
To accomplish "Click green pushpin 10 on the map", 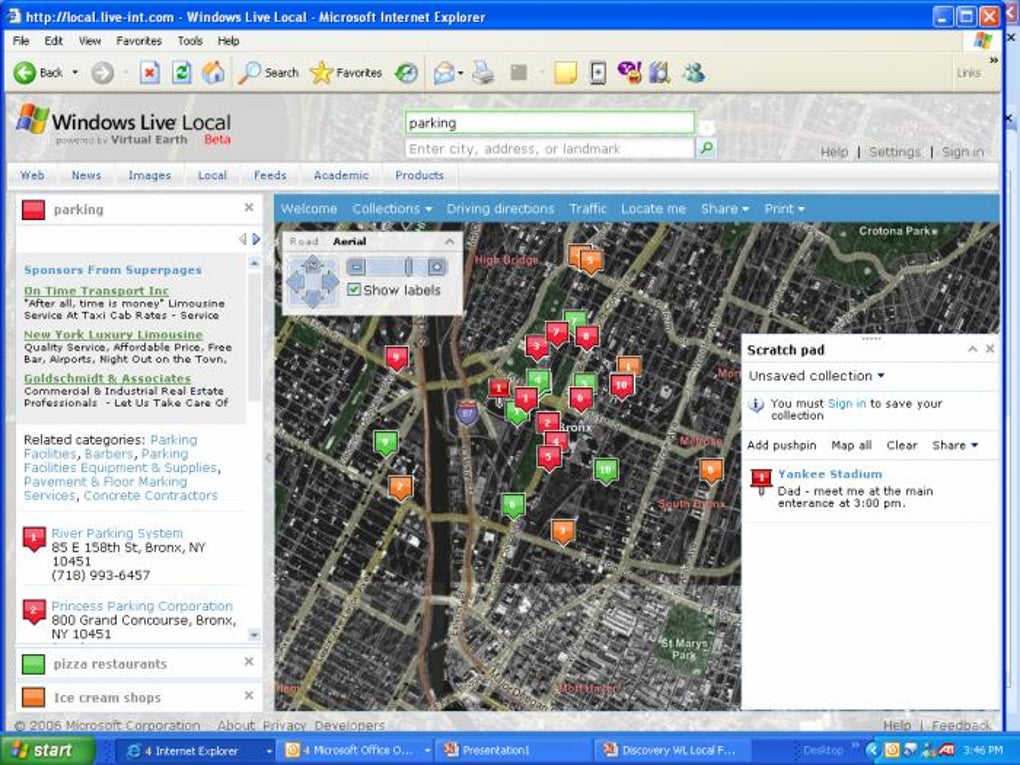I will point(606,470).
